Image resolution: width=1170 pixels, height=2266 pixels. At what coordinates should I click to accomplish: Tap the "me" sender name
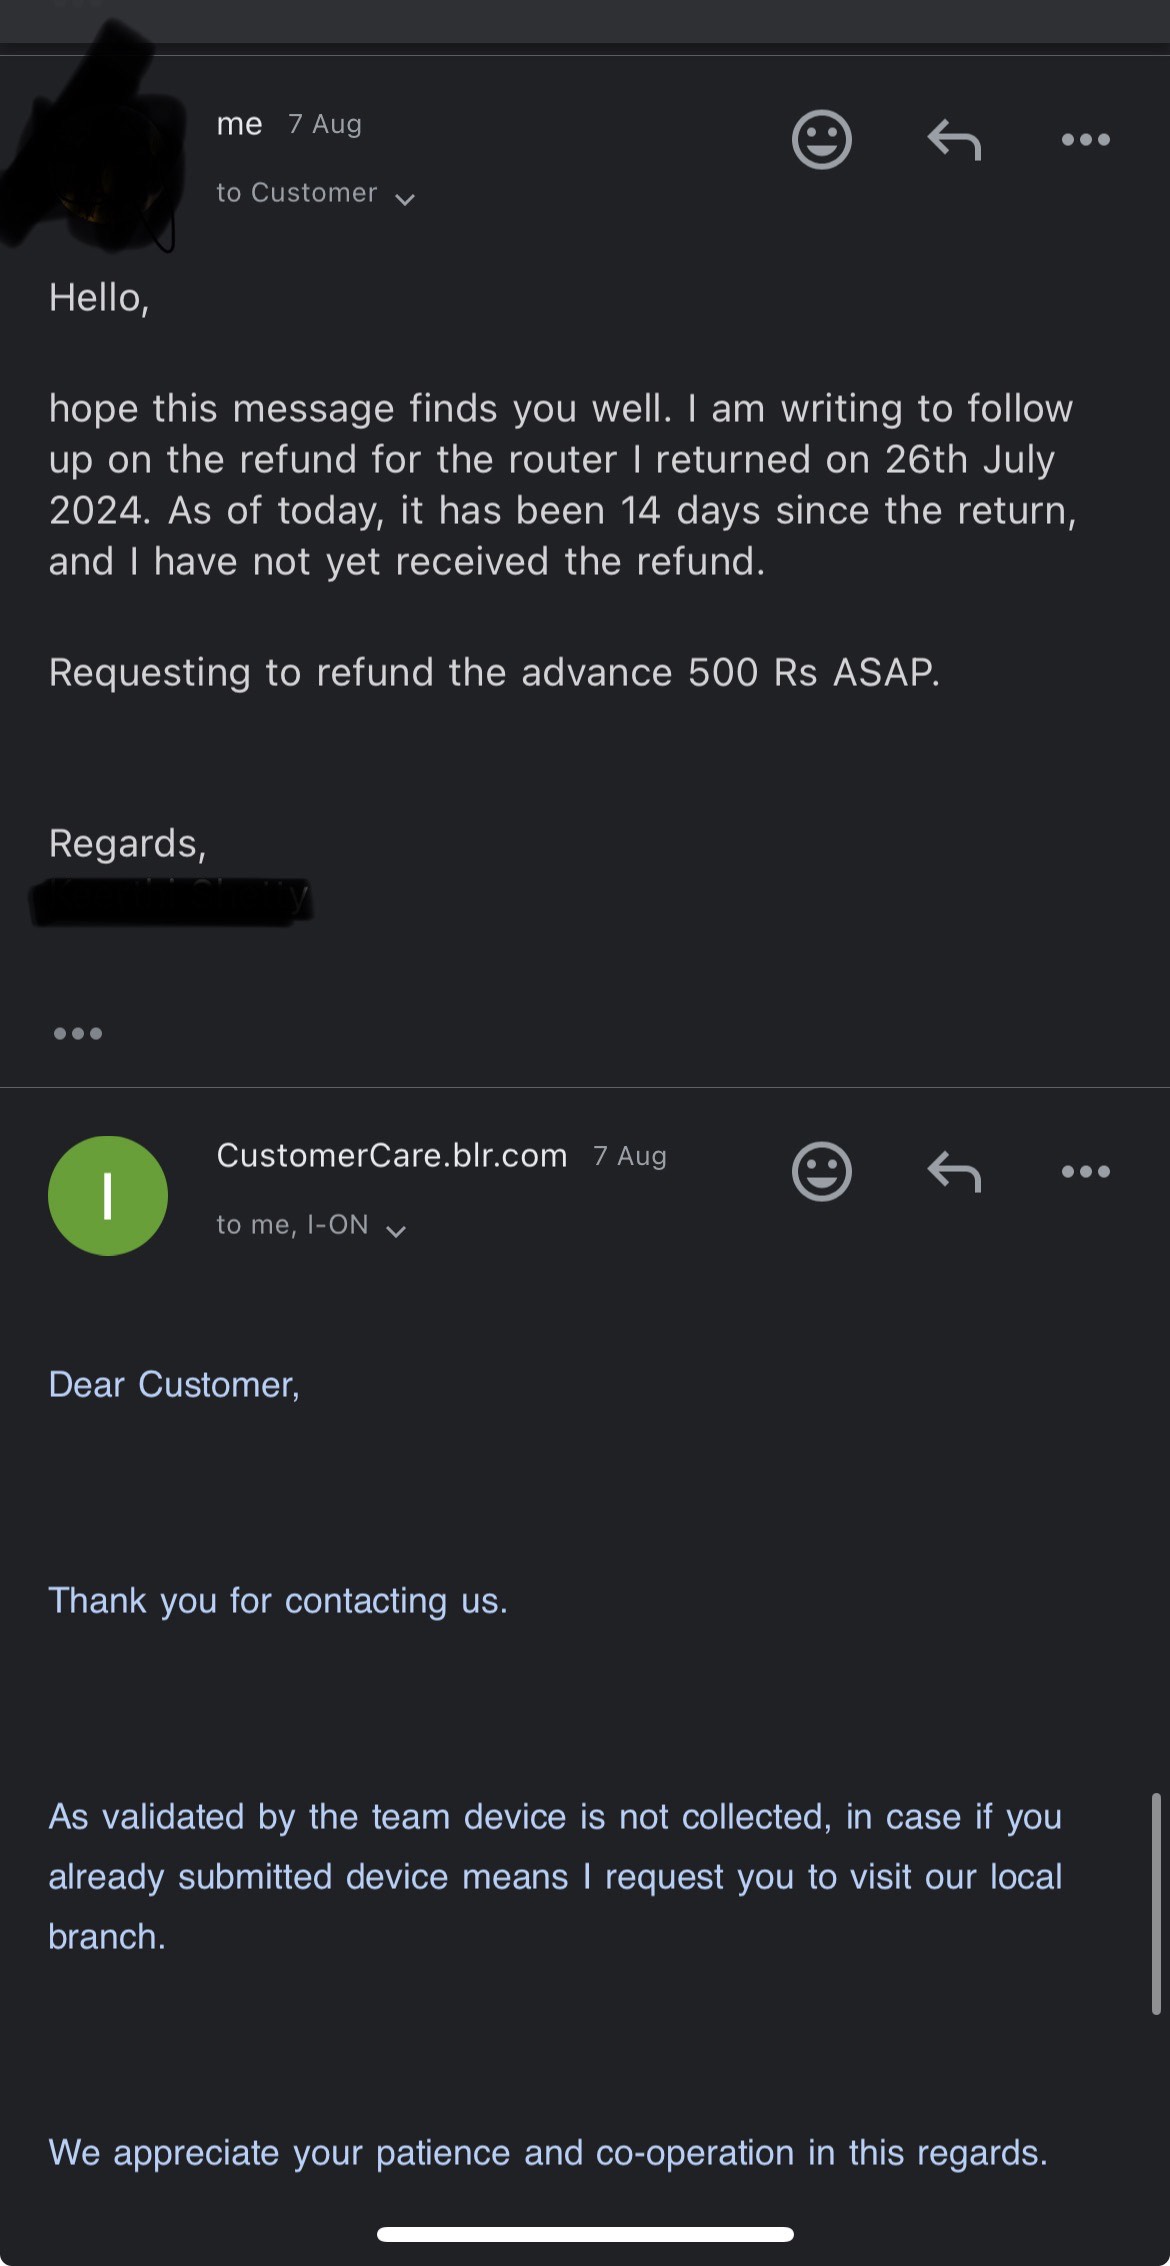click(x=240, y=124)
